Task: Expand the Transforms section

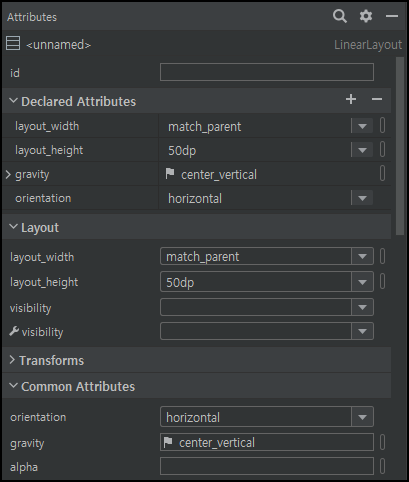Action: pyautogui.click(x=12, y=360)
